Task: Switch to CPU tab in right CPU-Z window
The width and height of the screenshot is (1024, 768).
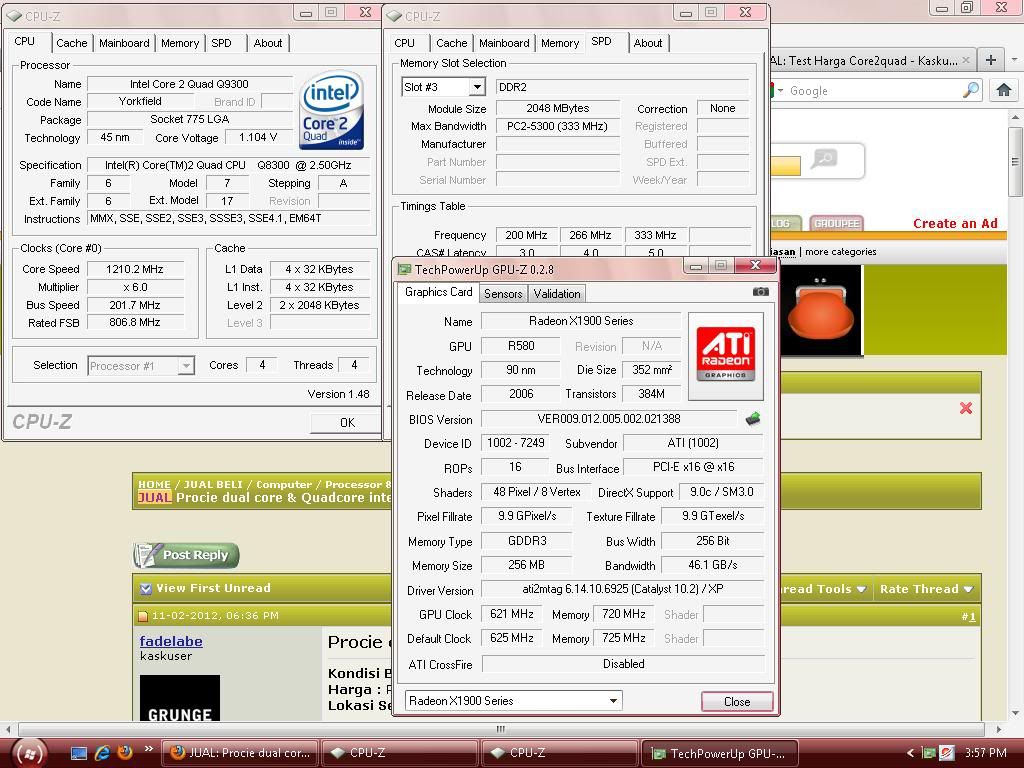Action: 404,43
